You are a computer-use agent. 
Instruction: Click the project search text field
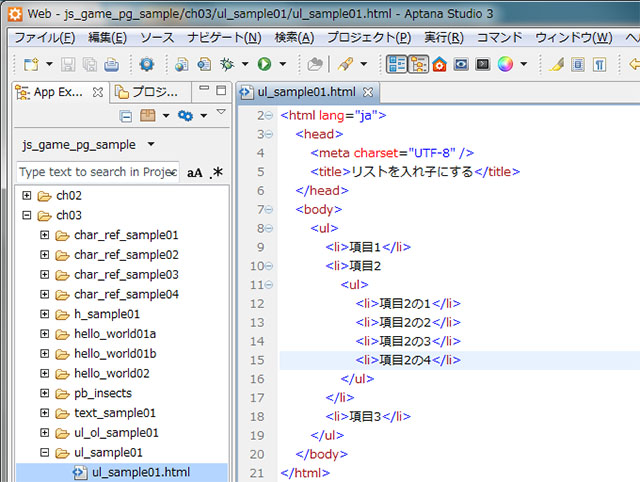coord(97,172)
